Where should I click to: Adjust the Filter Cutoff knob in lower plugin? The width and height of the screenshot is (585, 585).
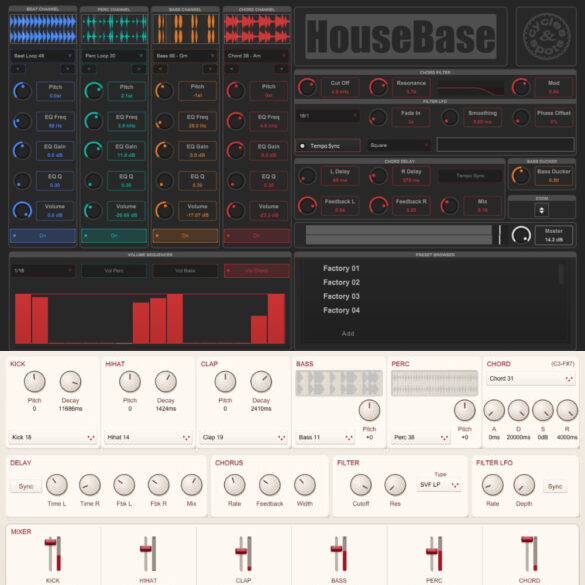click(x=360, y=485)
